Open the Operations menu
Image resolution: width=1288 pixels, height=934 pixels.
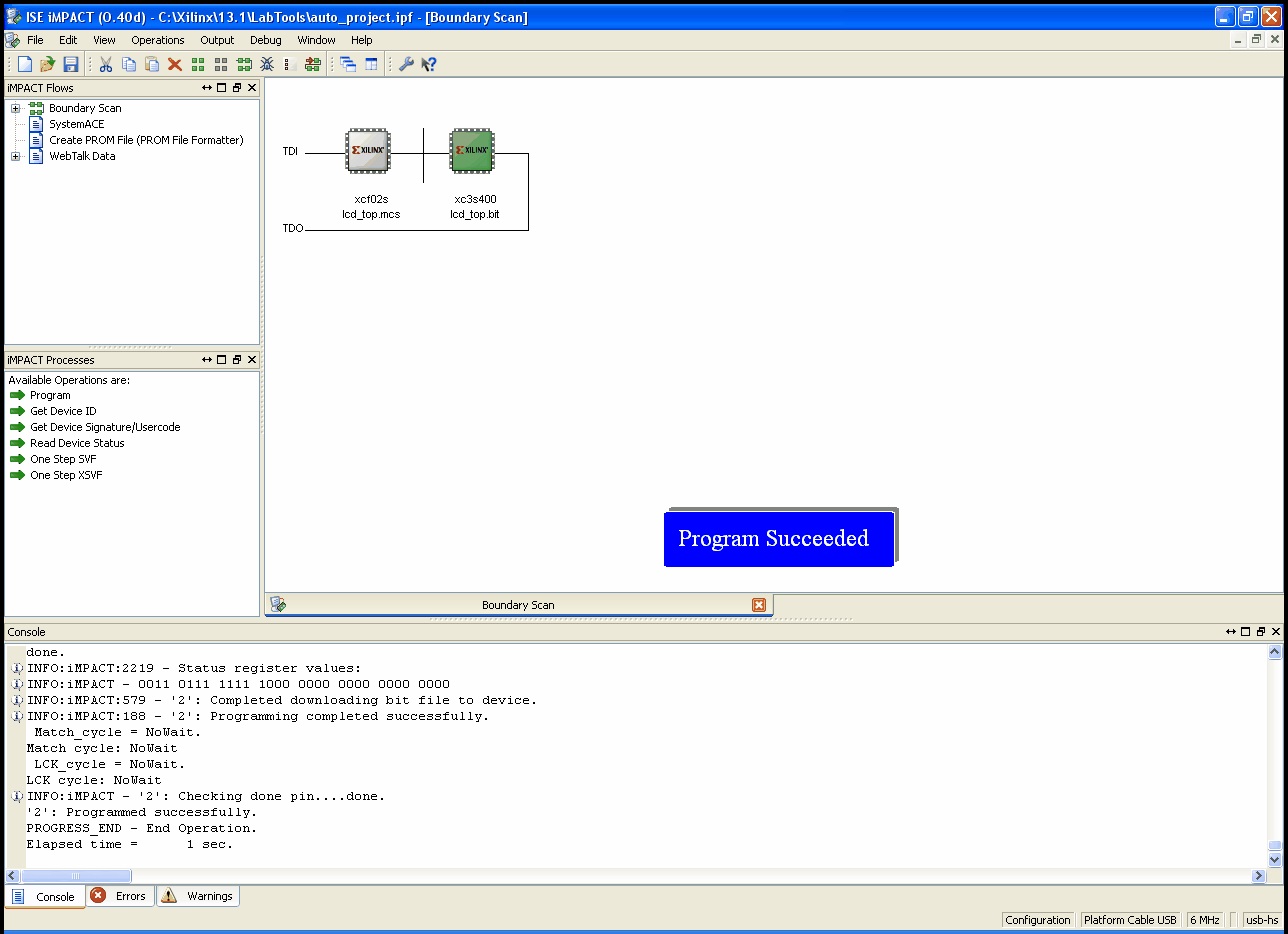(158, 40)
